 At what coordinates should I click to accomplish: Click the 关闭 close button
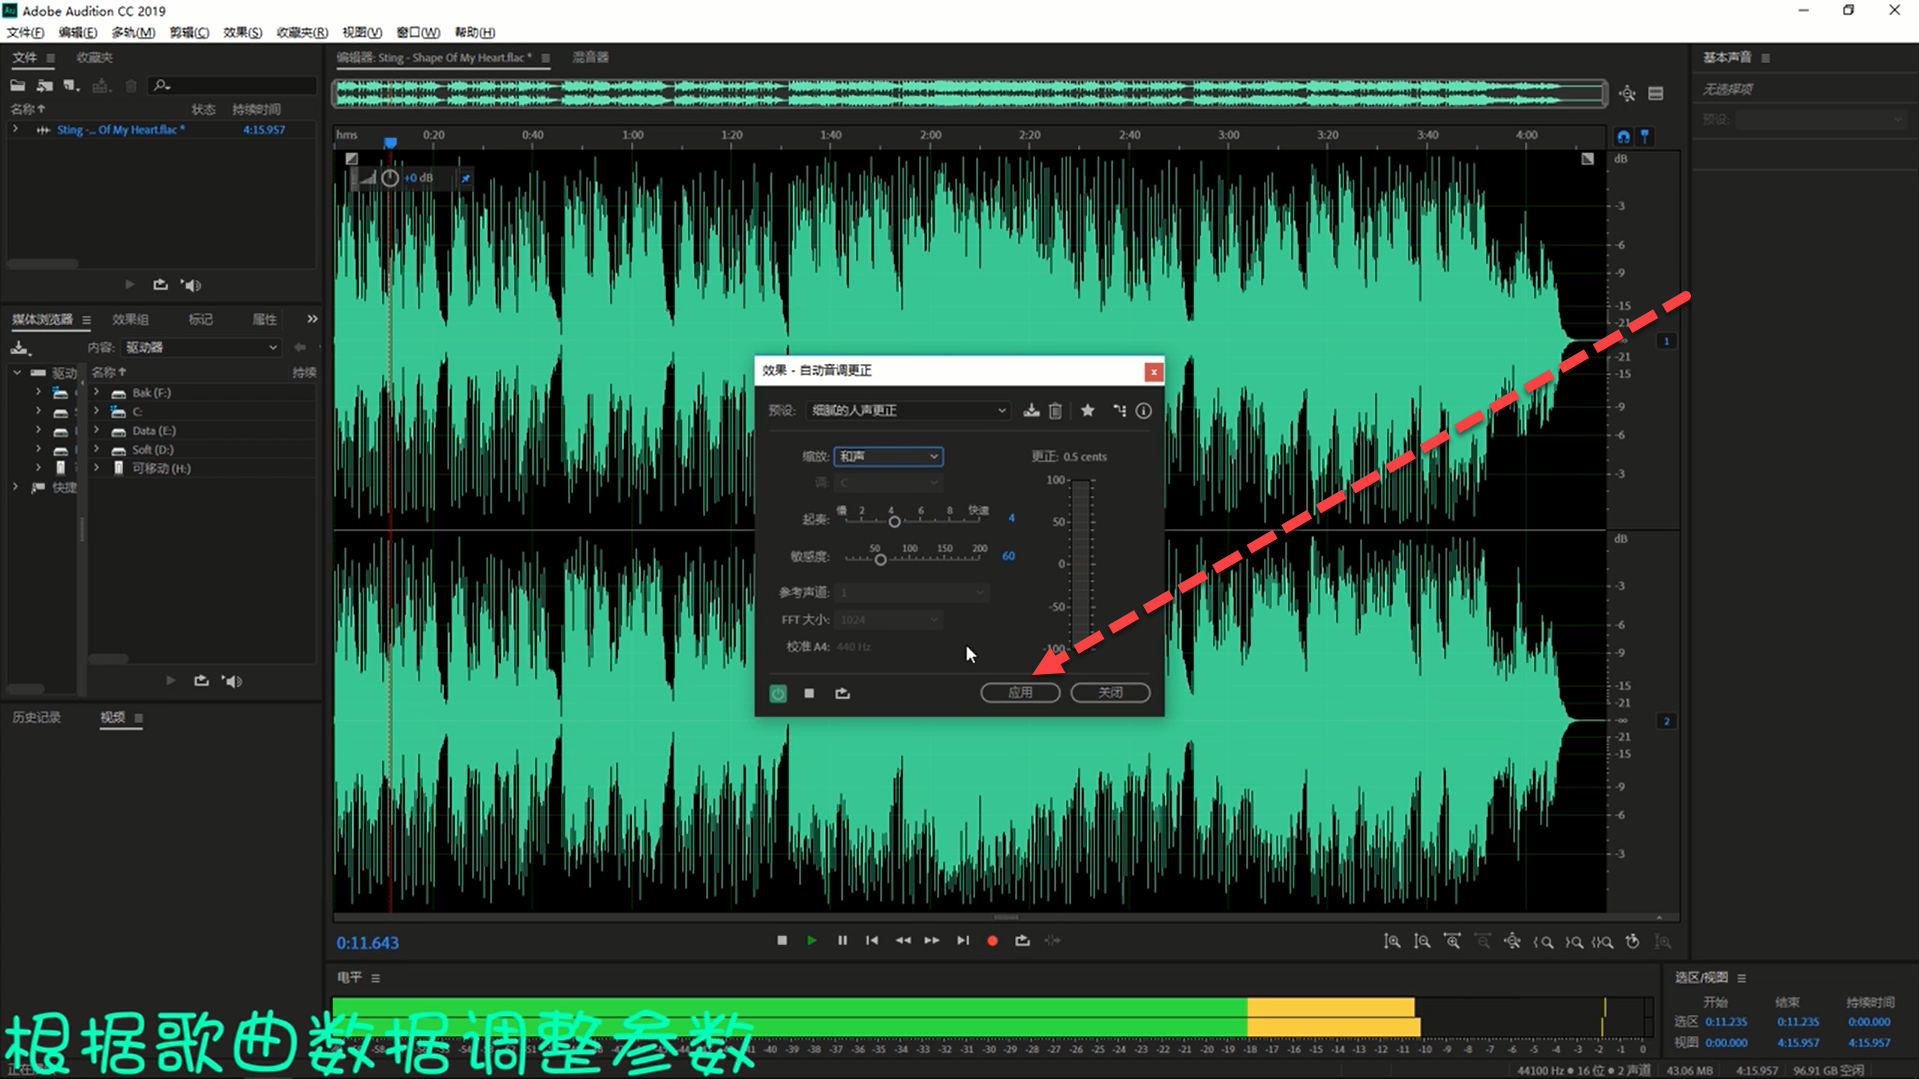[x=1110, y=693]
